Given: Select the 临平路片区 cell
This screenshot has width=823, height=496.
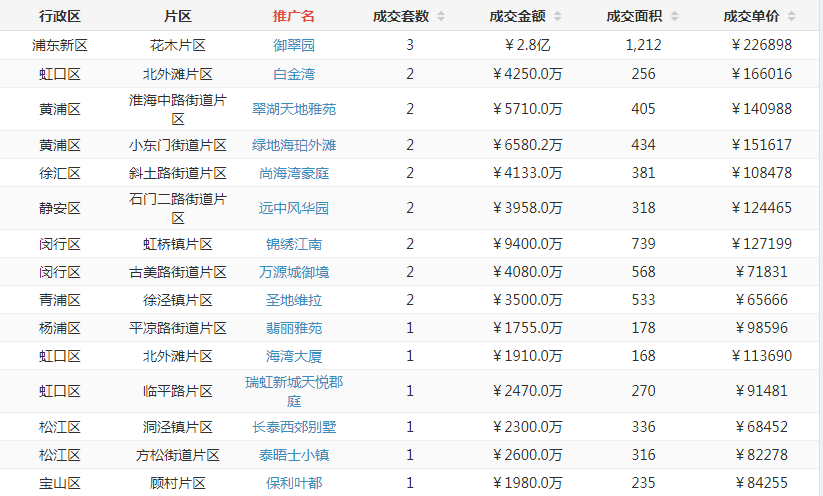Looking at the screenshot, I should pyautogui.click(x=177, y=392).
